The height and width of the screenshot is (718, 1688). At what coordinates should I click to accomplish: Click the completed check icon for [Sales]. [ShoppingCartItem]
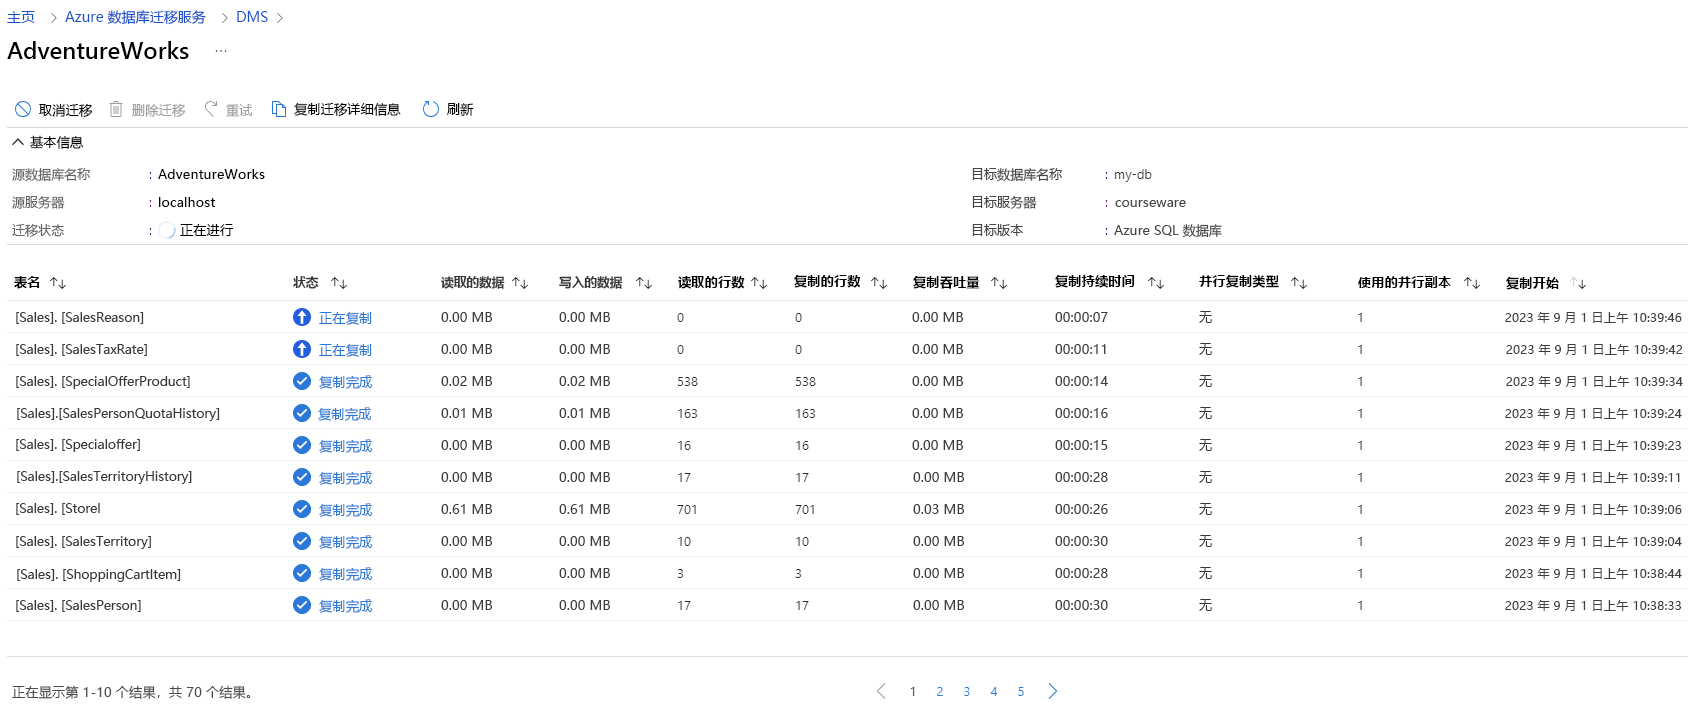tap(302, 573)
